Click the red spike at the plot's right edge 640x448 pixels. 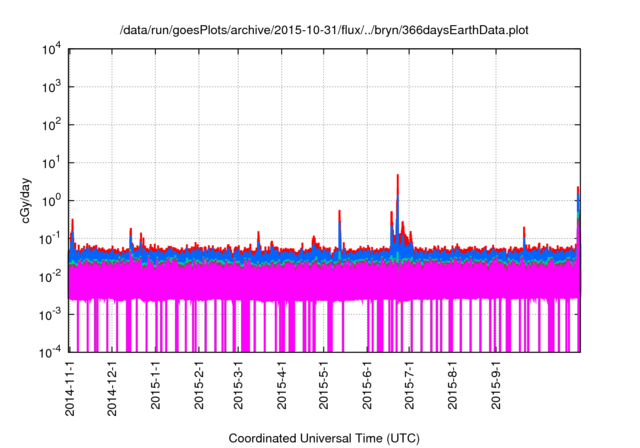pyautogui.click(x=578, y=190)
